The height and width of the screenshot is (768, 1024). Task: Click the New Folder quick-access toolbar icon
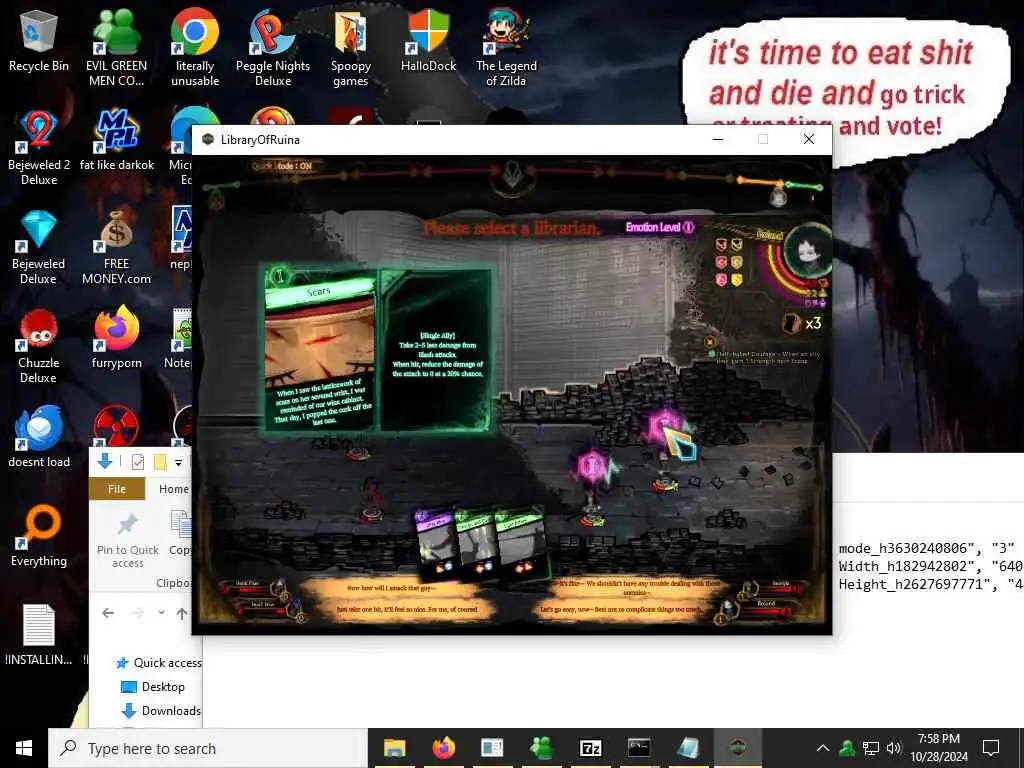tap(159, 462)
